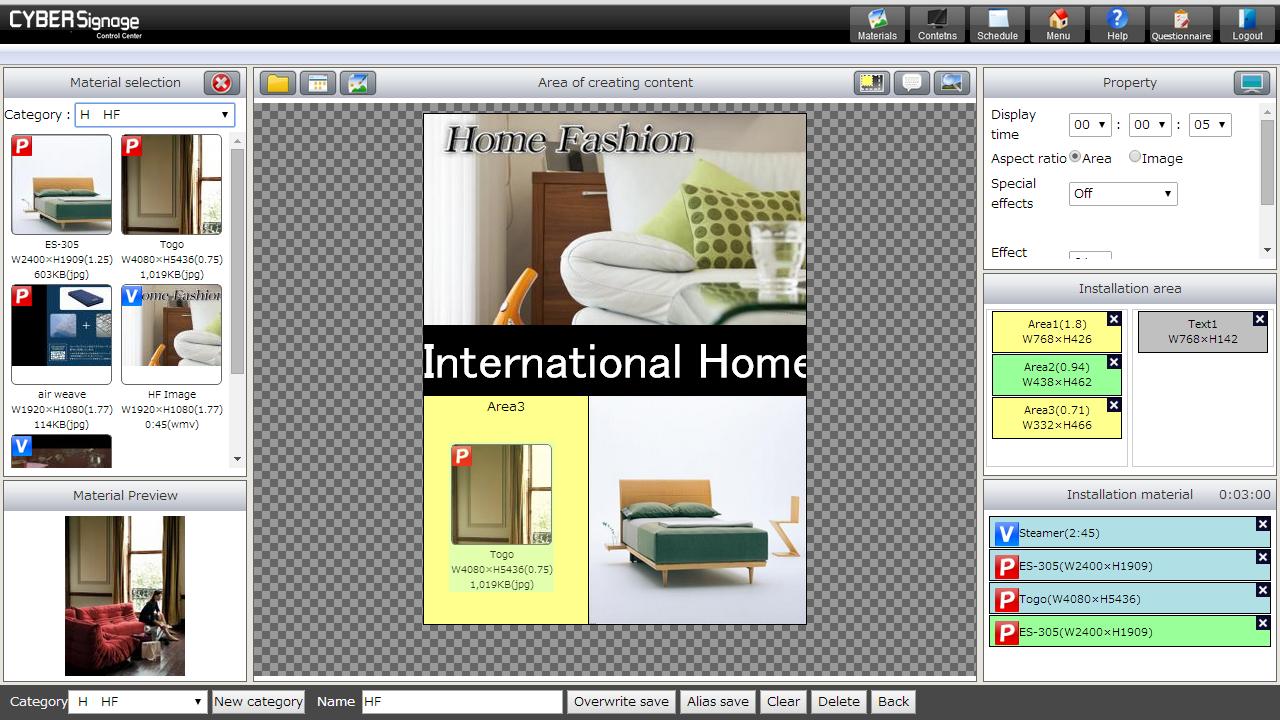The width and height of the screenshot is (1280, 720).
Task: Open the Menu home icon
Action: coord(1057,24)
